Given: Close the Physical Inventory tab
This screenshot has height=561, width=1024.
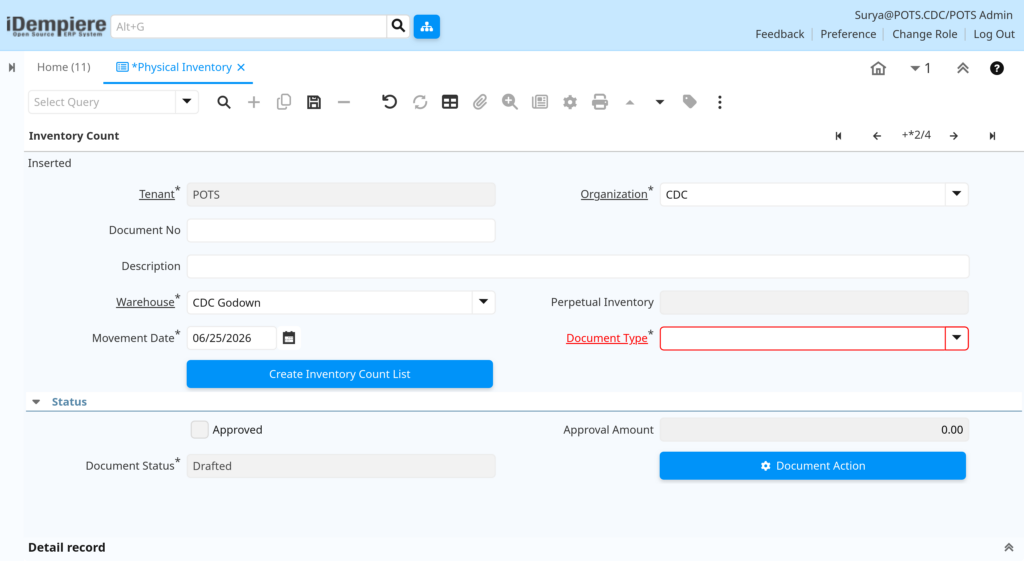Looking at the screenshot, I should [x=241, y=67].
